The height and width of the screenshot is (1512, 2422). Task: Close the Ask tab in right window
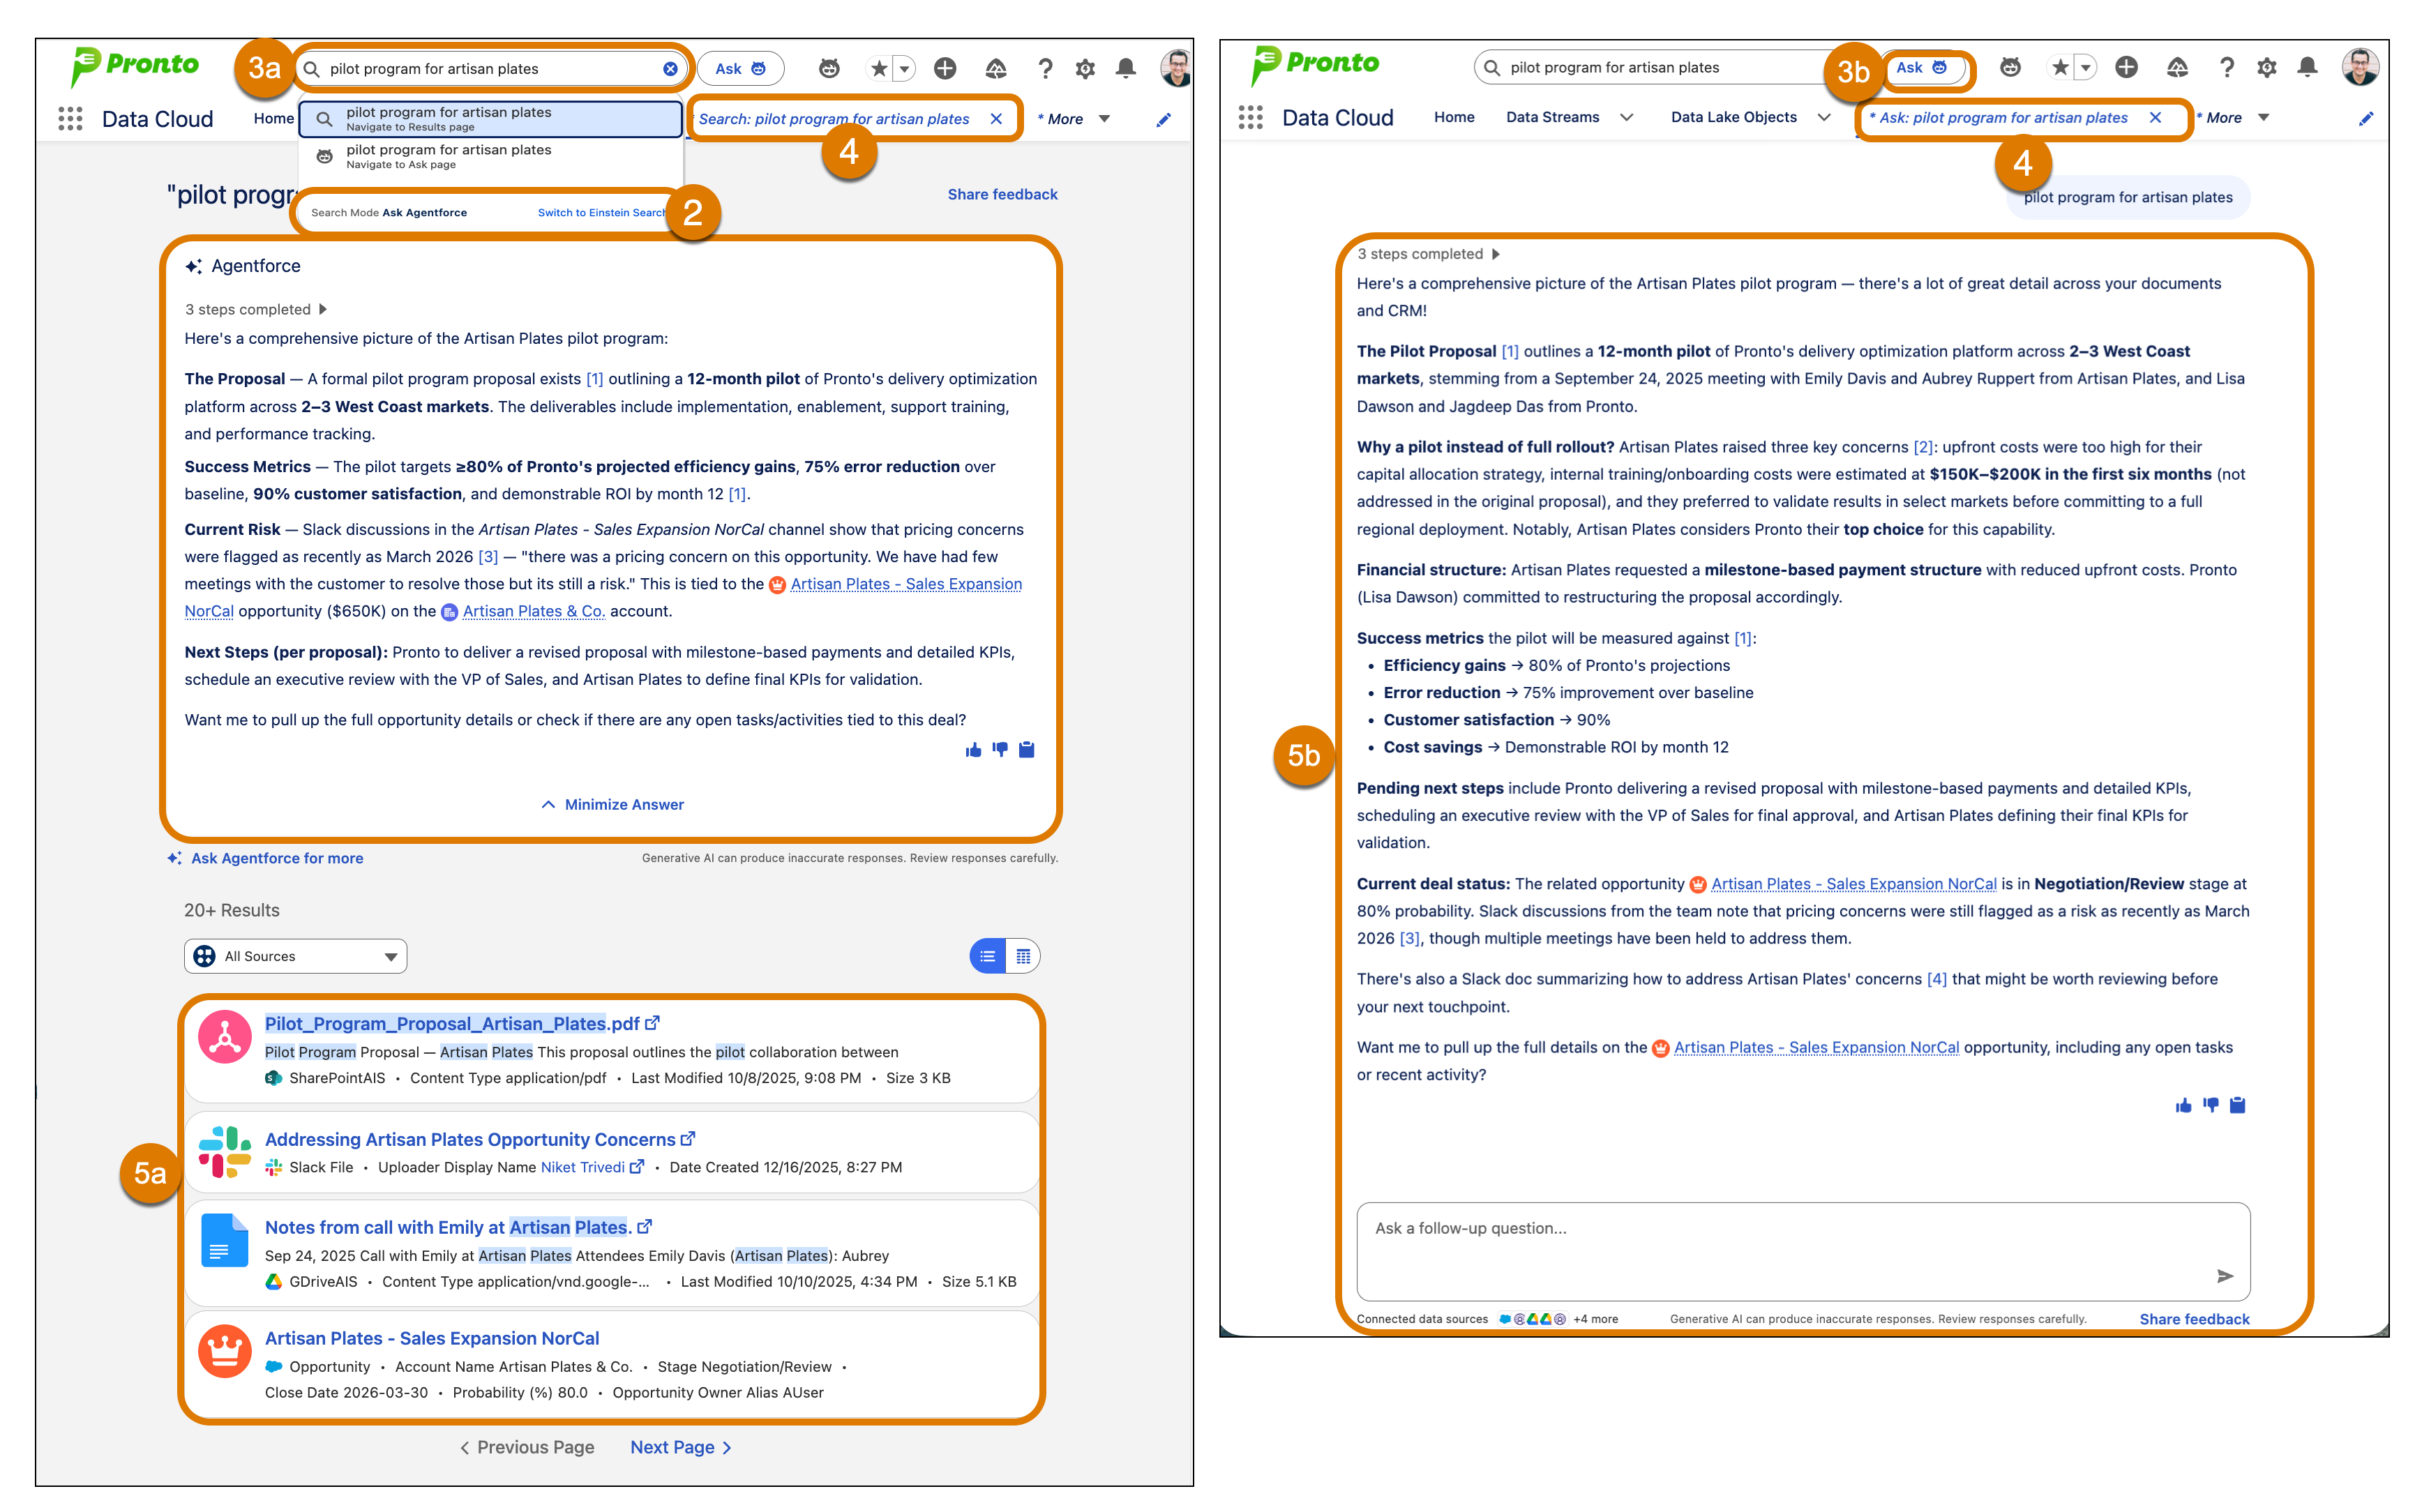[2155, 118]
